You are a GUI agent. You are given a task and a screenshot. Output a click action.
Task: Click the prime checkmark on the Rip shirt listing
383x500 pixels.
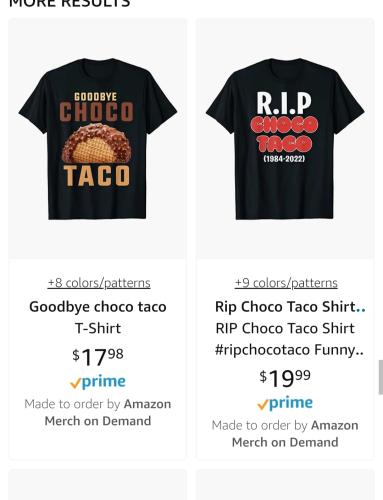[x=263, y=405]
